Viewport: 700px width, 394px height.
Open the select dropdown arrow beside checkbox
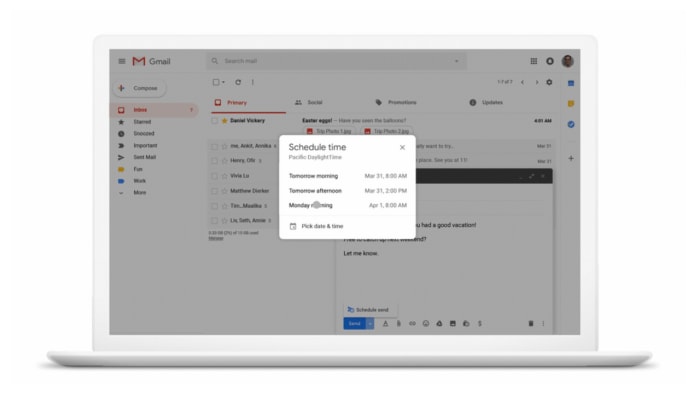click(223, 82)
